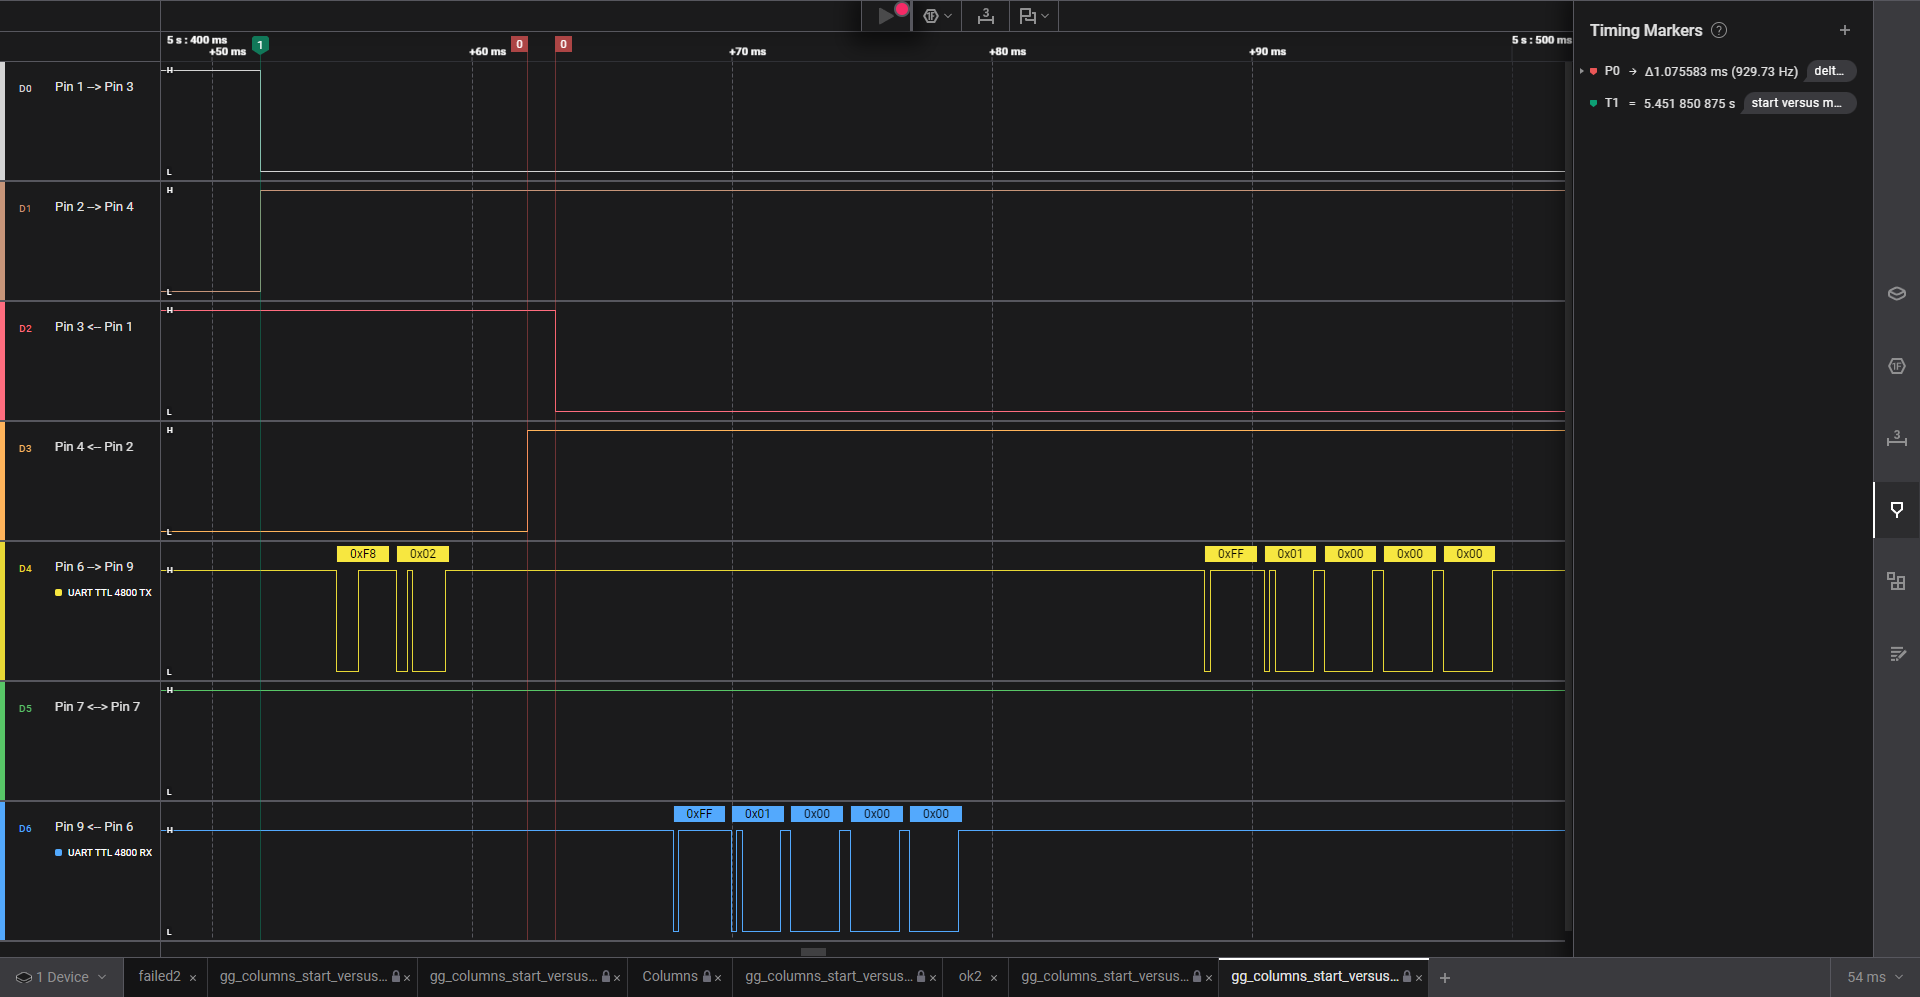1920x997 pixels.
Task: Start capture with the play button
Action: coord(885,16)
